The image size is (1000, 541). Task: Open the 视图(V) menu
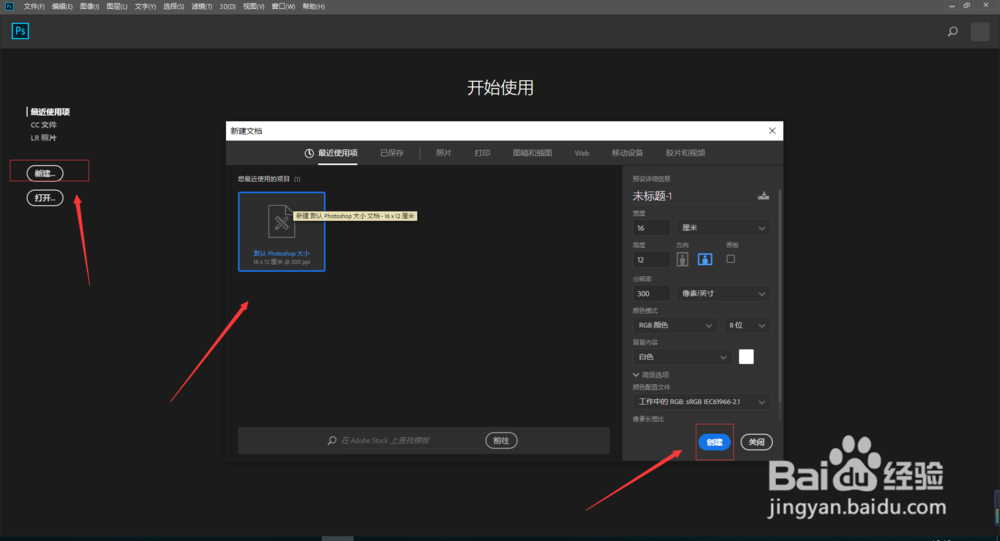pyautogui.click(x=253, y=6)
